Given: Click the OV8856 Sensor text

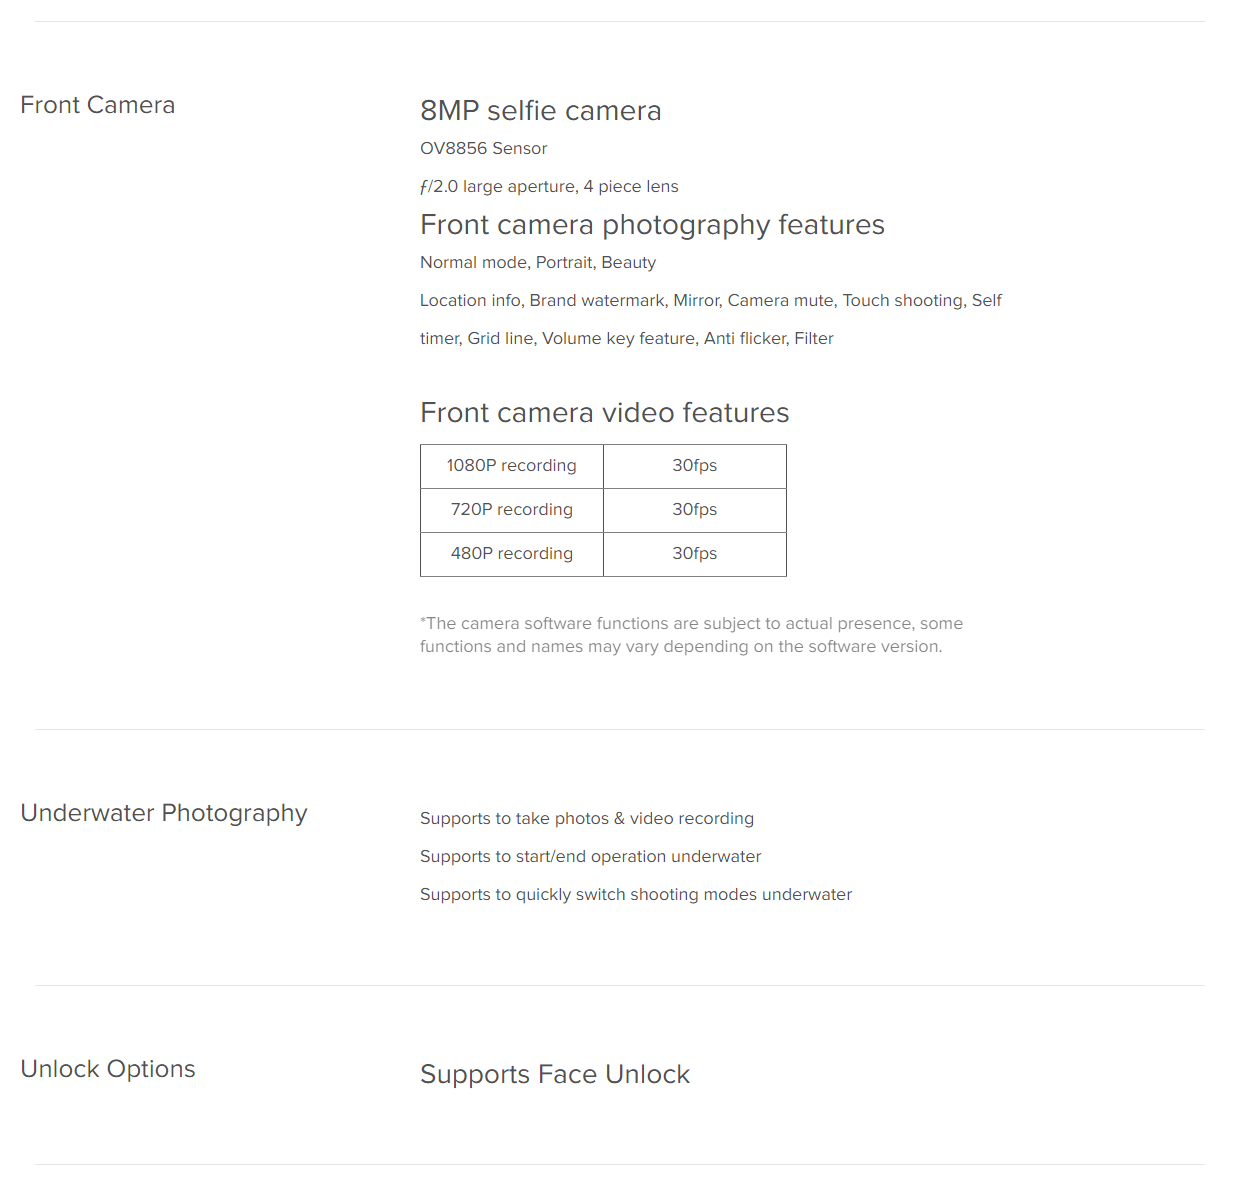Looking at the screenshot, I should coord(484,148).
